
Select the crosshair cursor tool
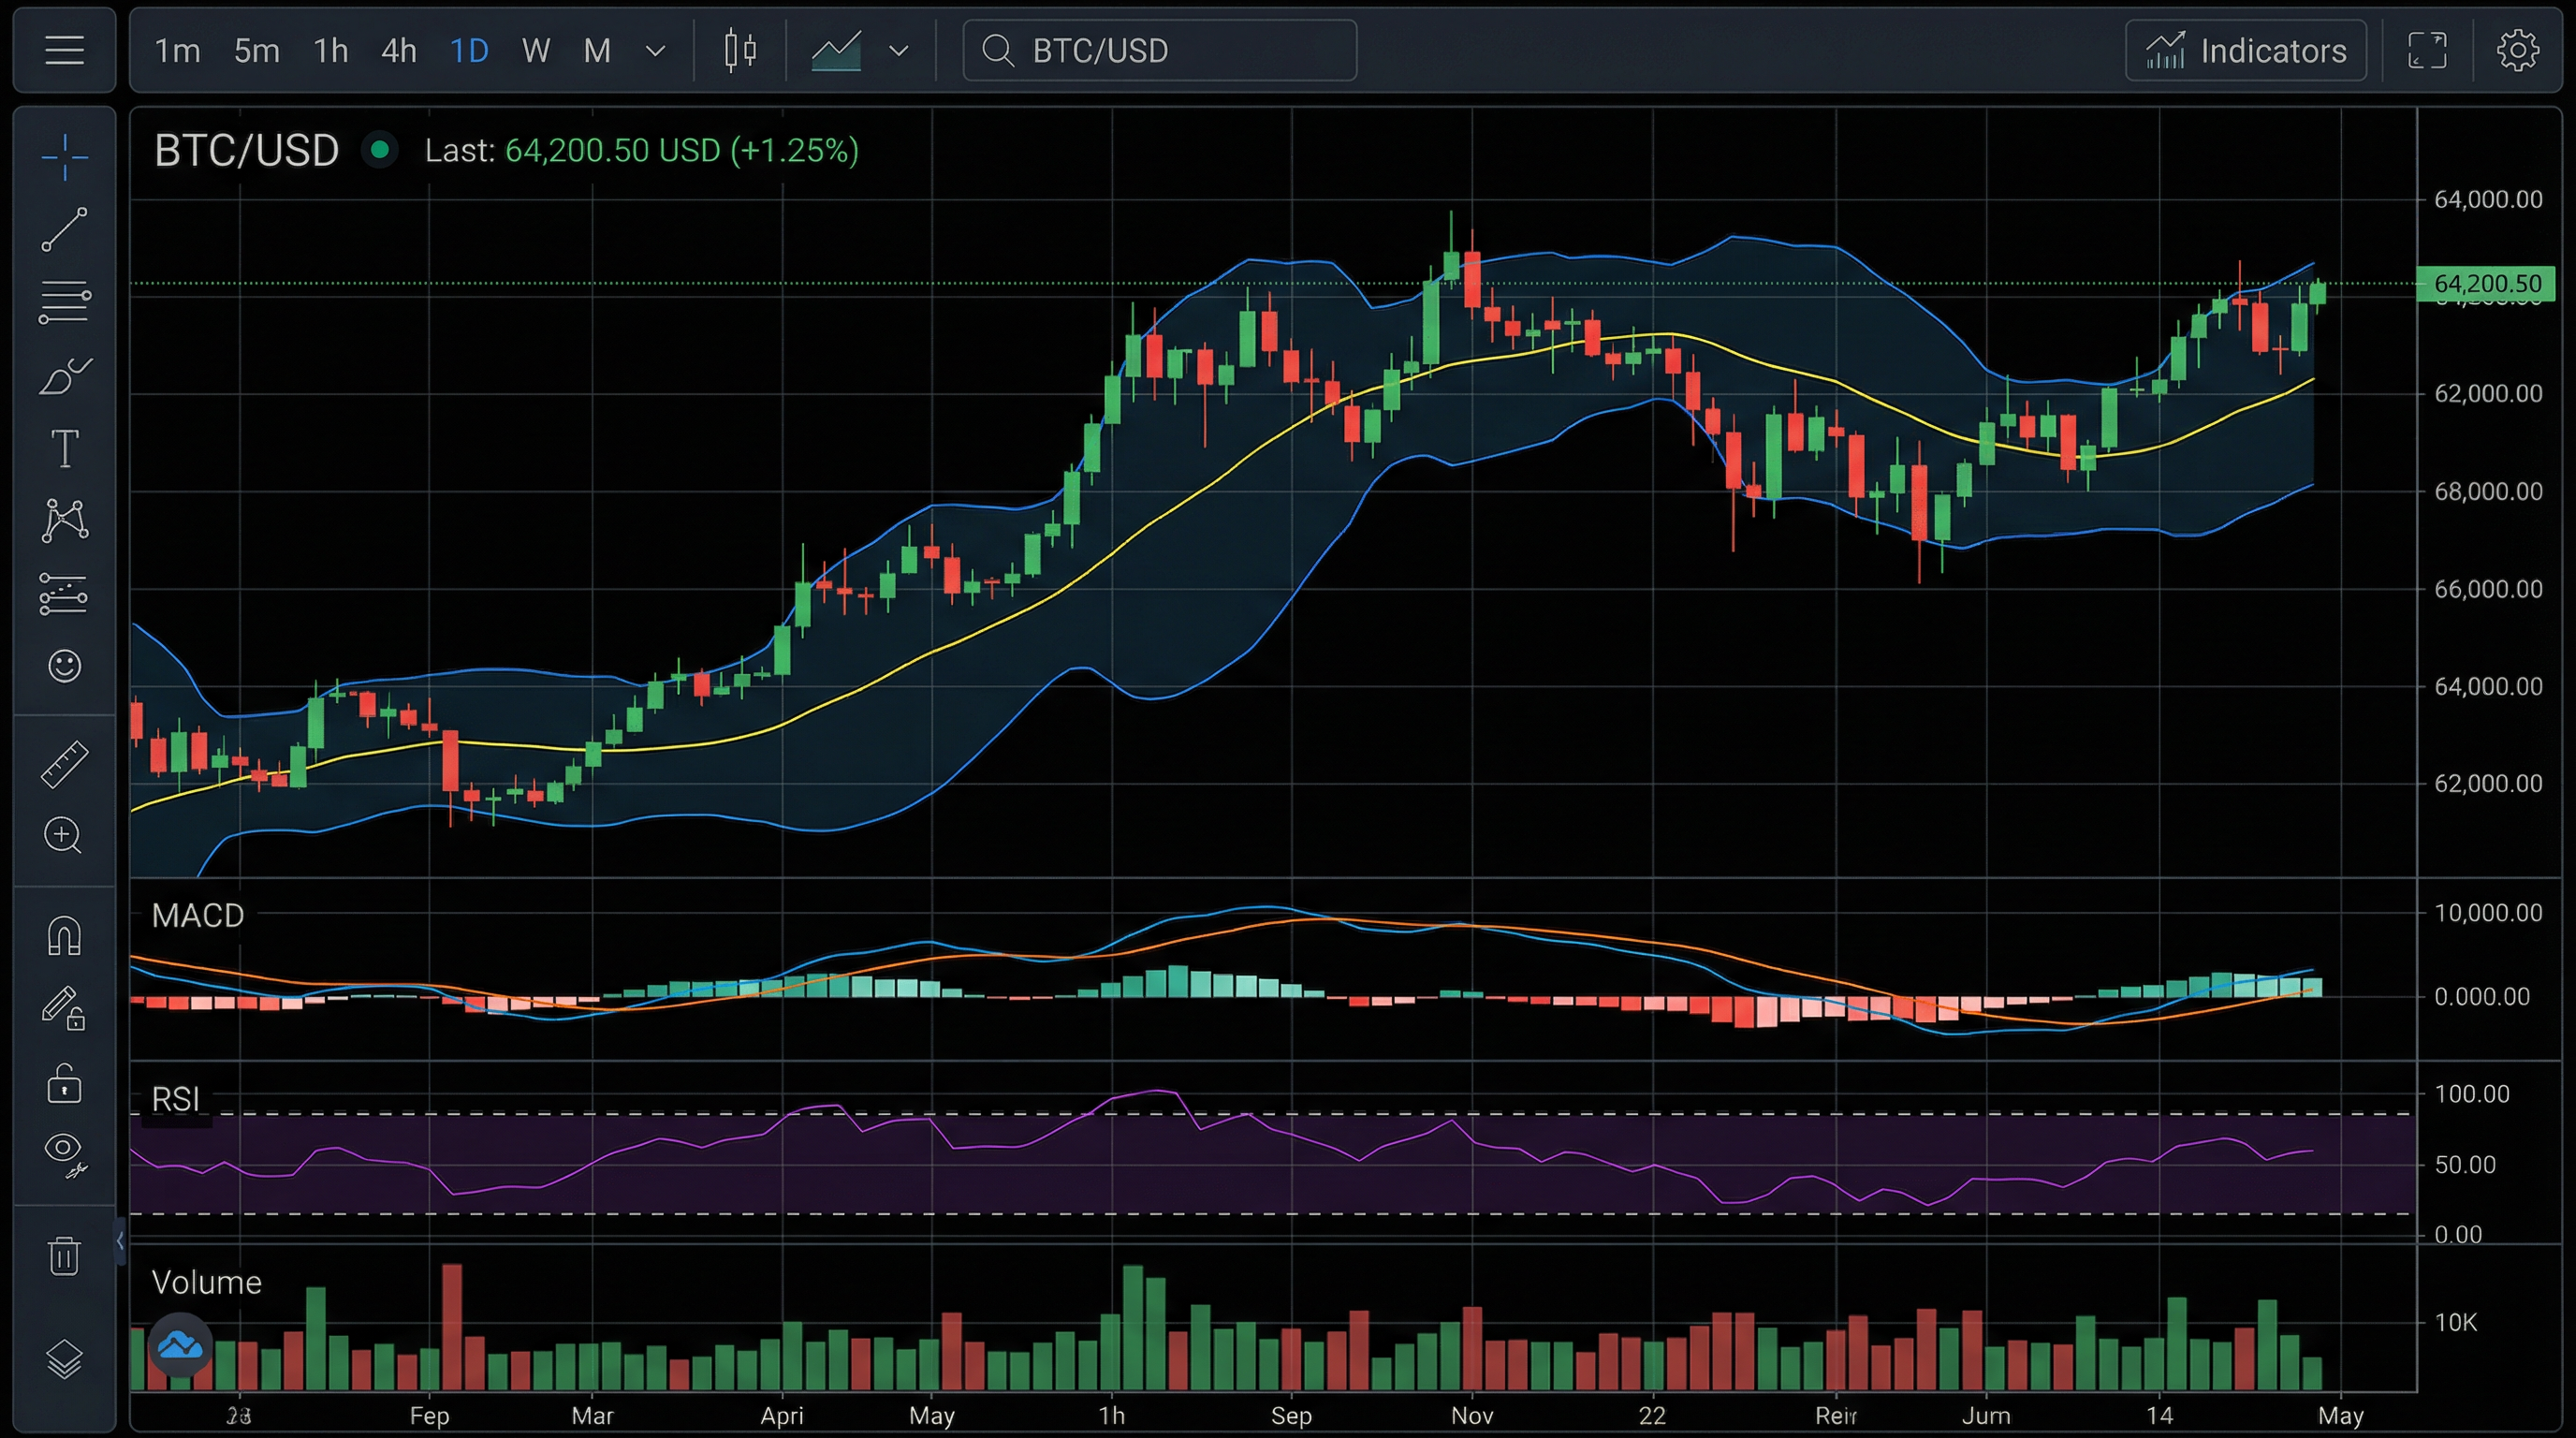click(x=64, y=157)
